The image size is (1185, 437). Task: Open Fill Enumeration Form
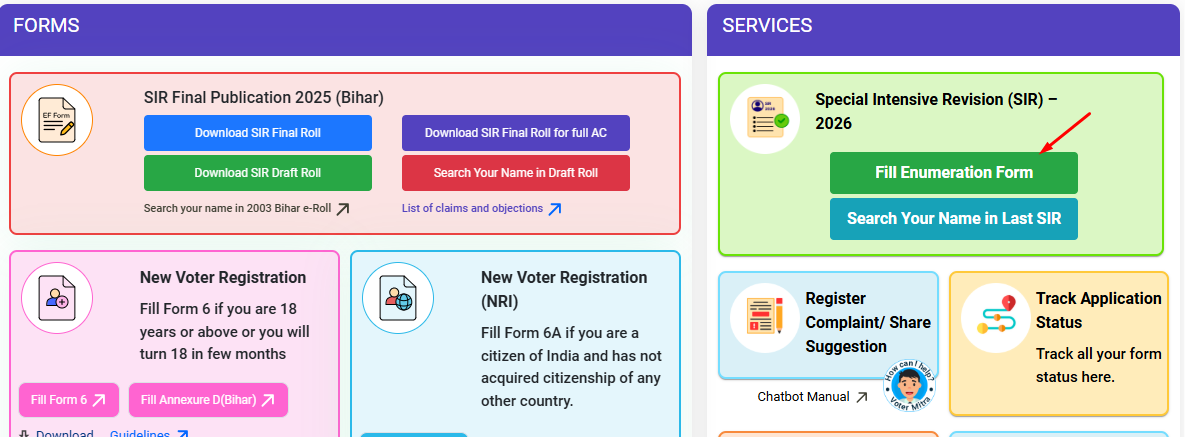pyautogui.click(x=954, y=173)
